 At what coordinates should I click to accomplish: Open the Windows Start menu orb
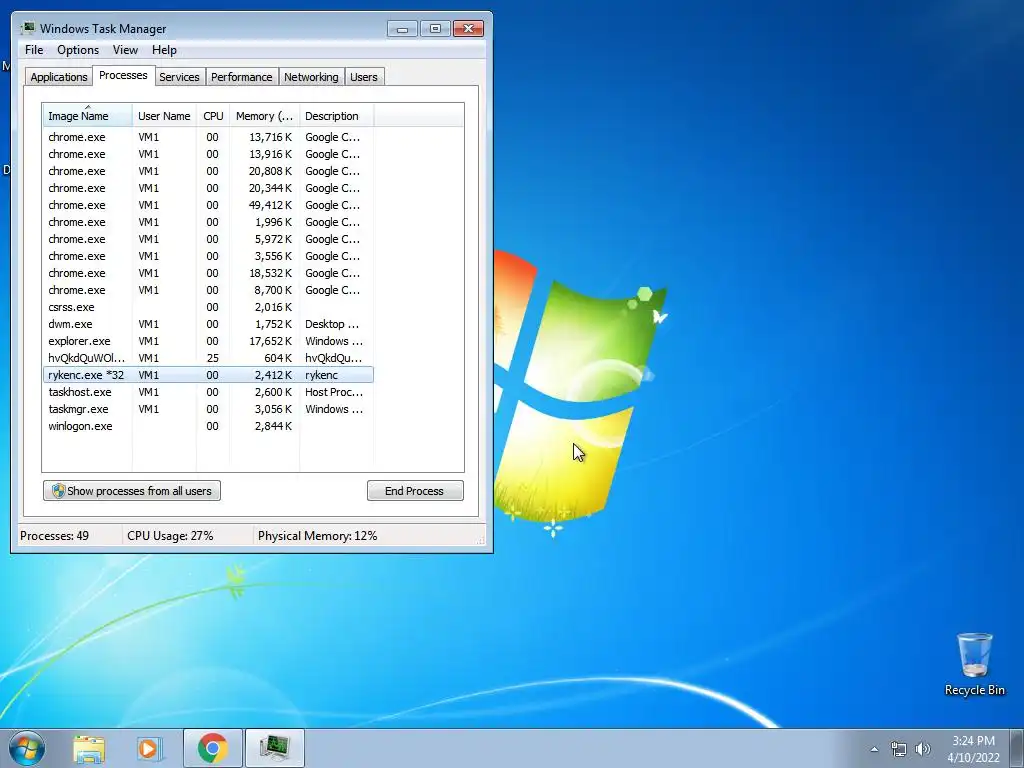point(27,748)
